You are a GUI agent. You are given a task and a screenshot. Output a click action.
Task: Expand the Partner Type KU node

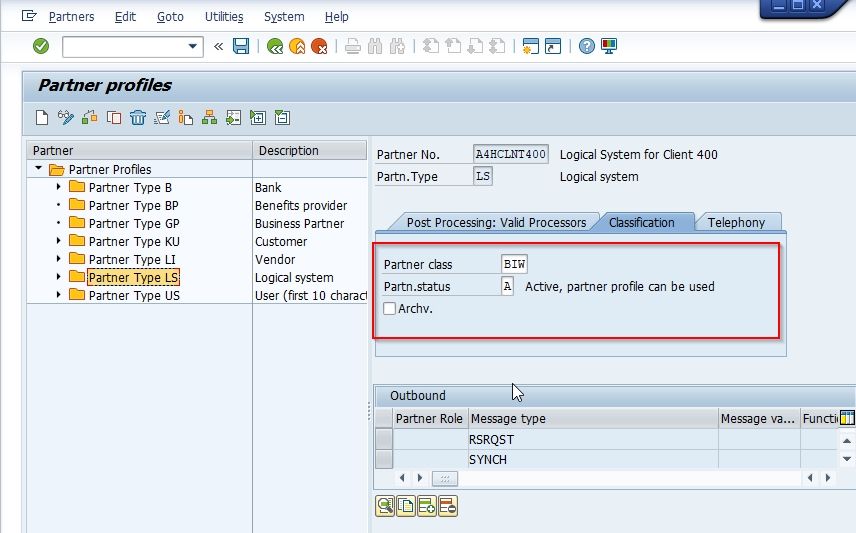pyautogui.click(x=58, y=241)
